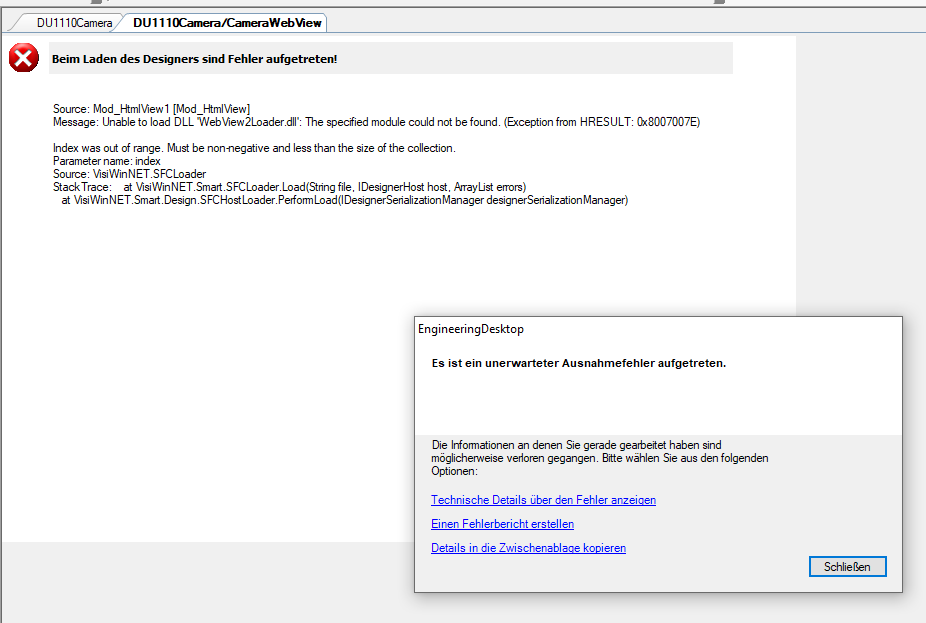
Task: Select the DU1110Camera/CameraWebView tab
Action: 227,22
